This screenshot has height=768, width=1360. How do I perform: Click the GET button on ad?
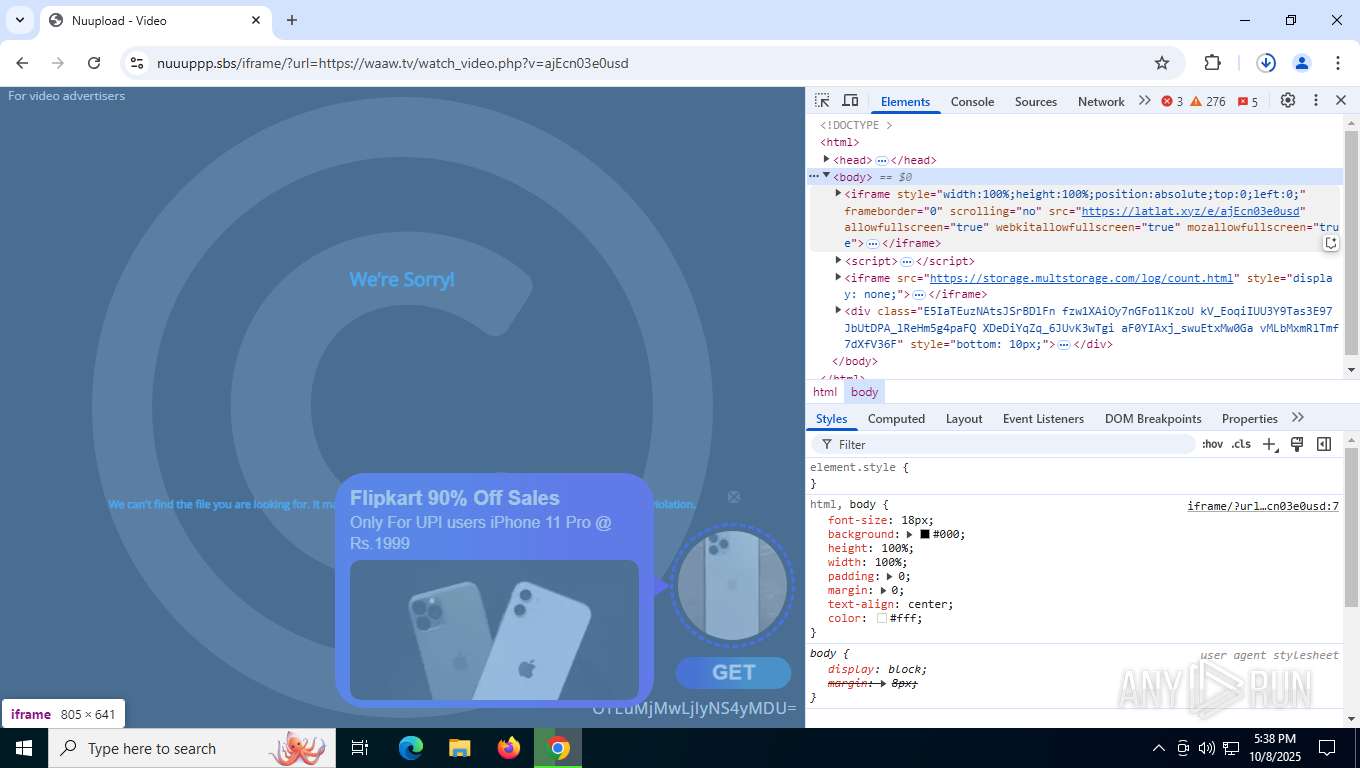(733, 673)
